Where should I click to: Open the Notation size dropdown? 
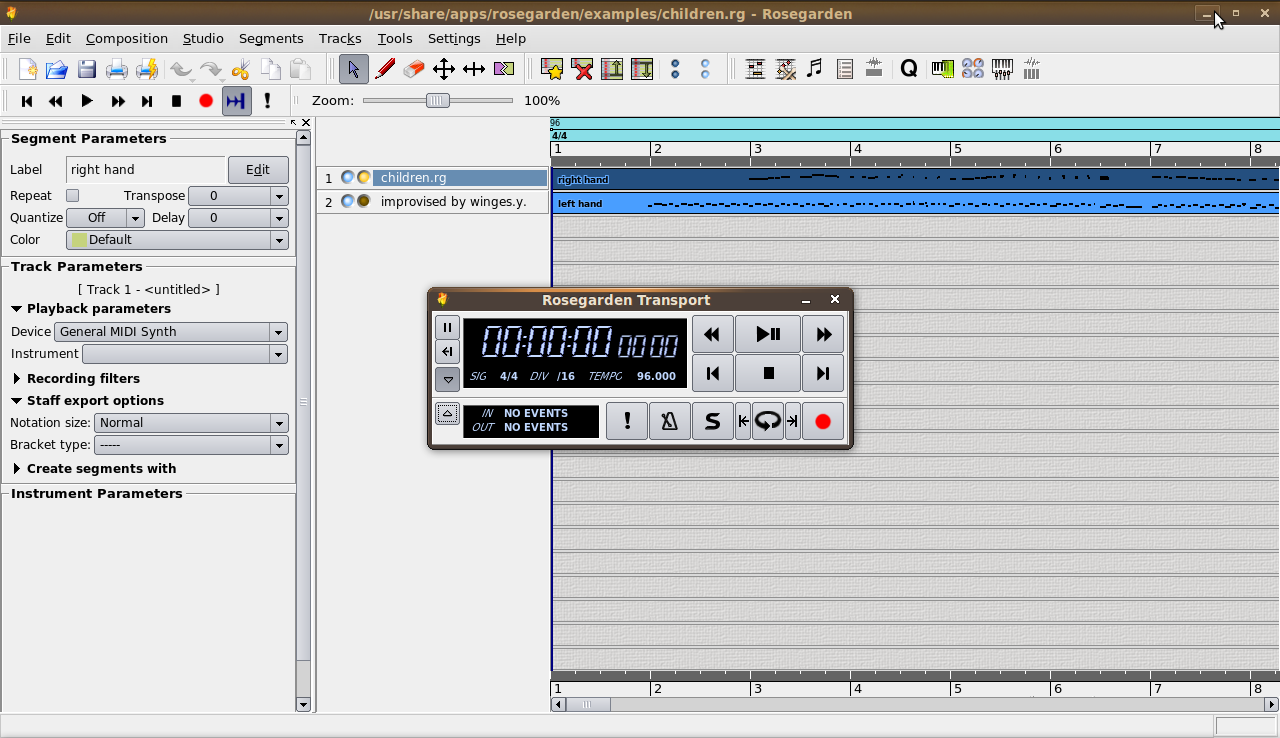(x=191, y=423)
